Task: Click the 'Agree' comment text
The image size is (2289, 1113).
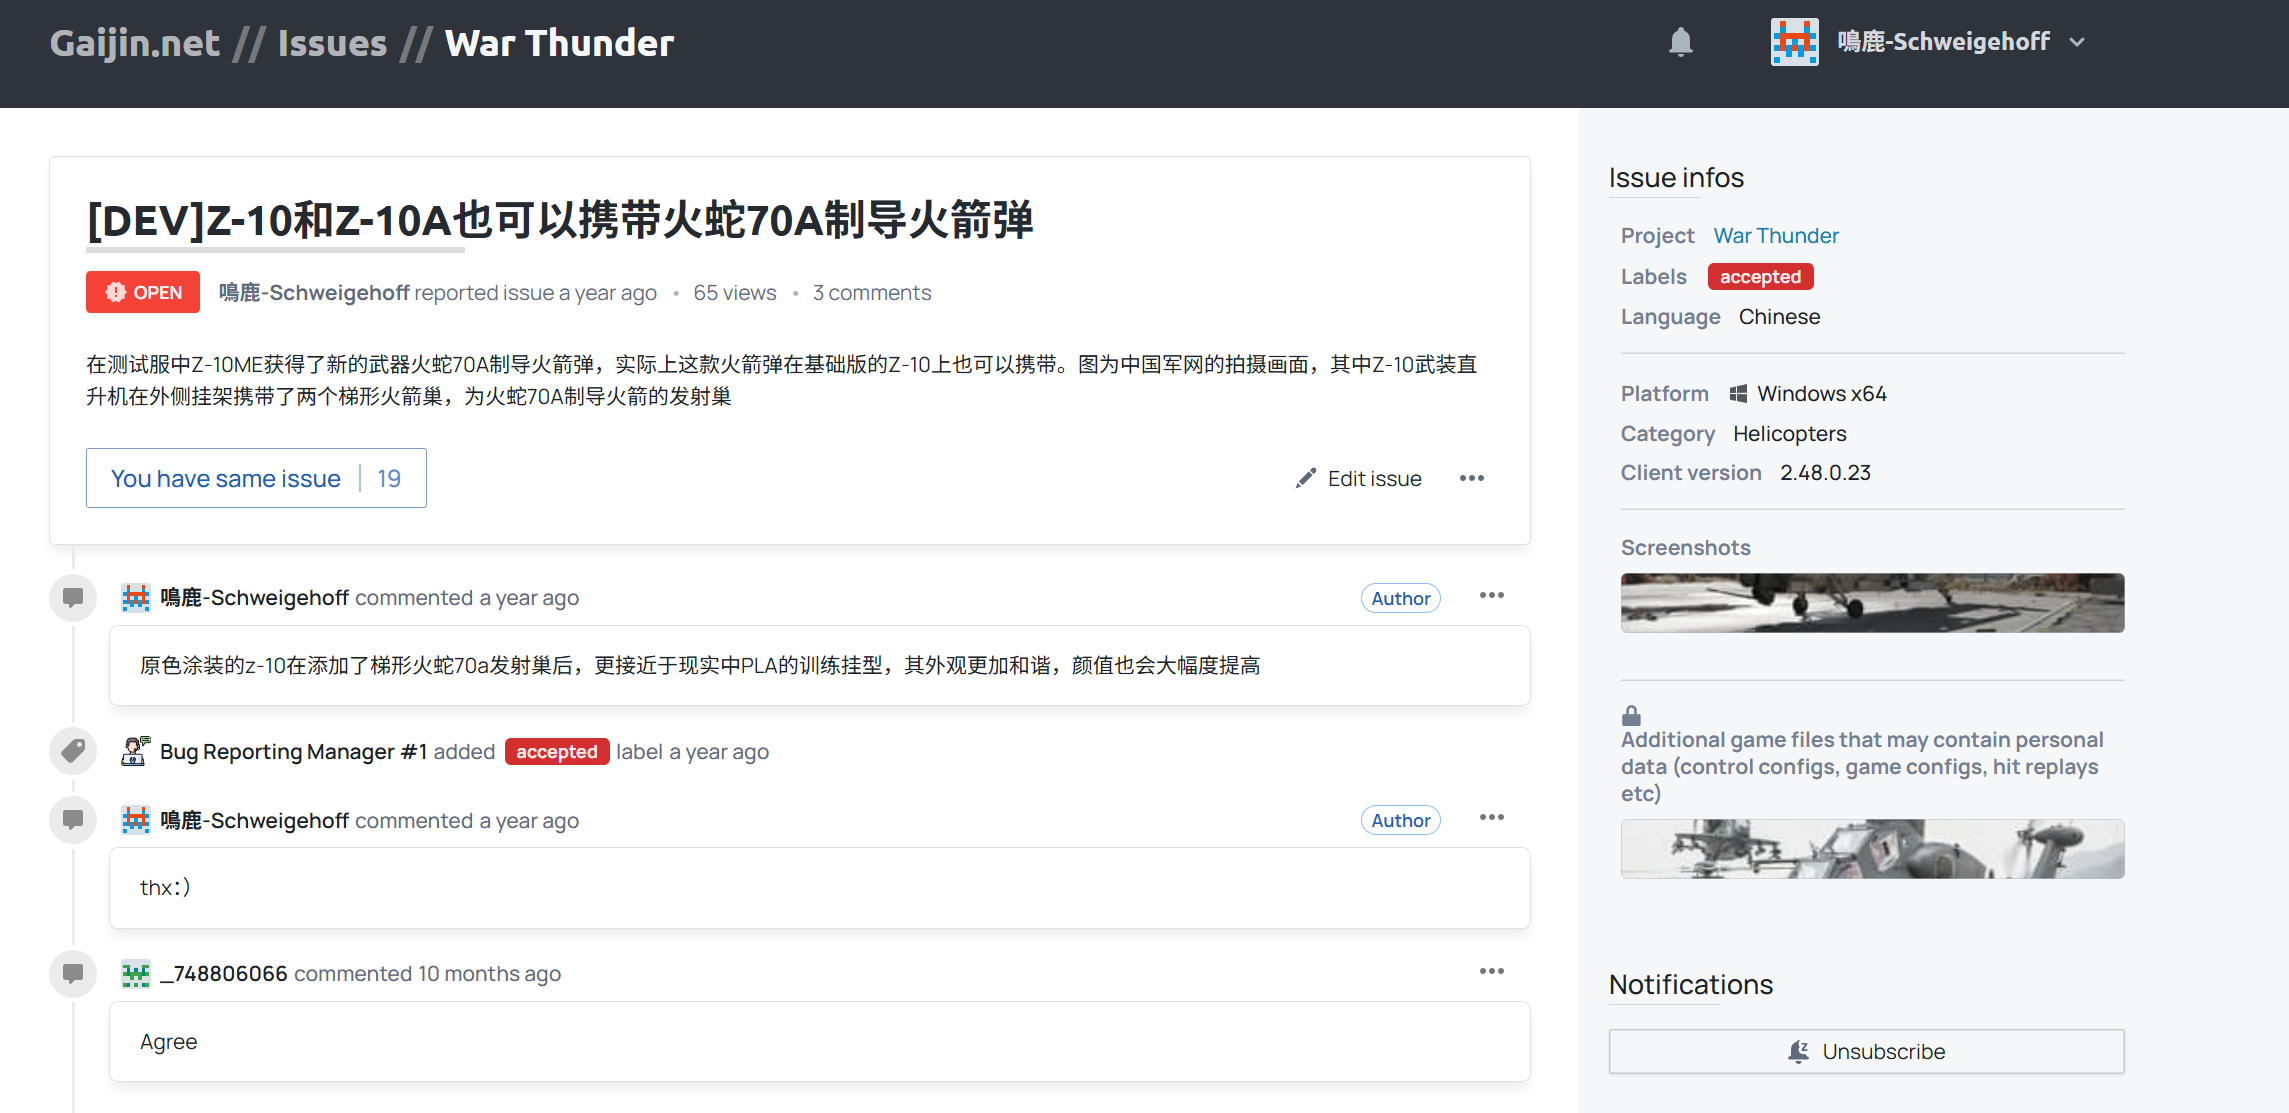Action: pos(169,1042)
